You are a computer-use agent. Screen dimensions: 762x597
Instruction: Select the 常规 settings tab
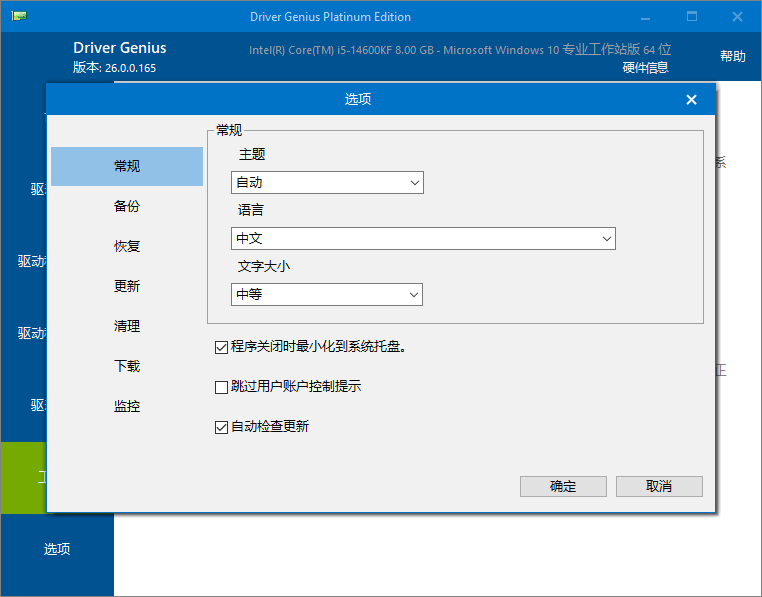pos(127,166)
